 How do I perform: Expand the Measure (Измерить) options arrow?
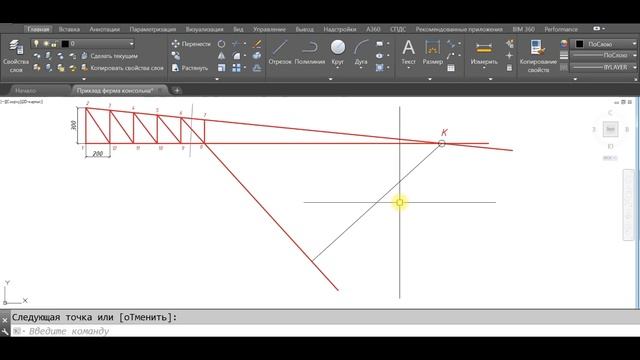484,68
